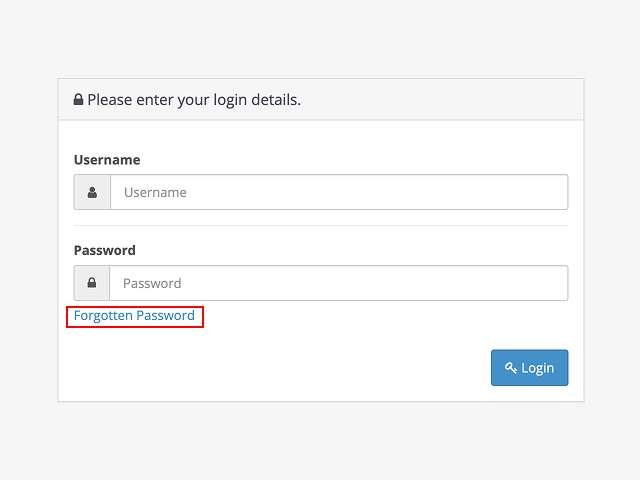Click the "Password" placeholder text in the field

152,283
